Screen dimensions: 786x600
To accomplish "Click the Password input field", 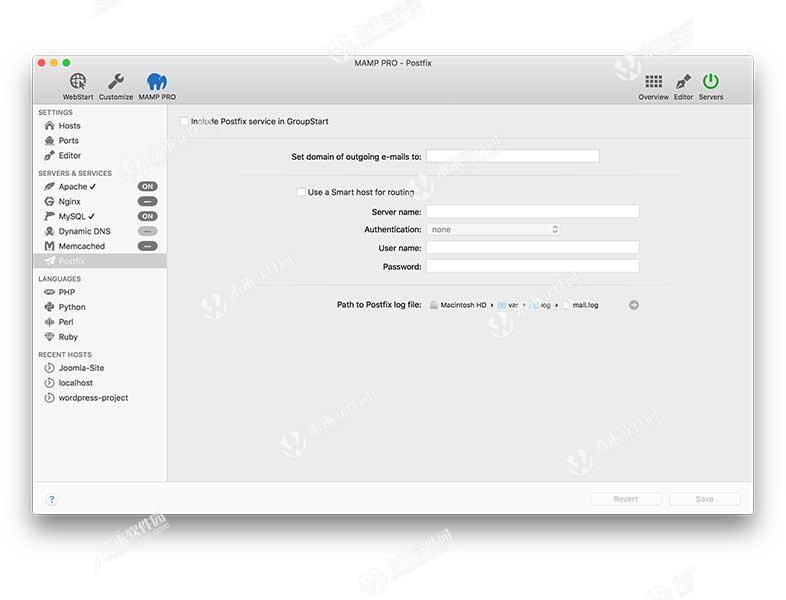I will [533, 266].
